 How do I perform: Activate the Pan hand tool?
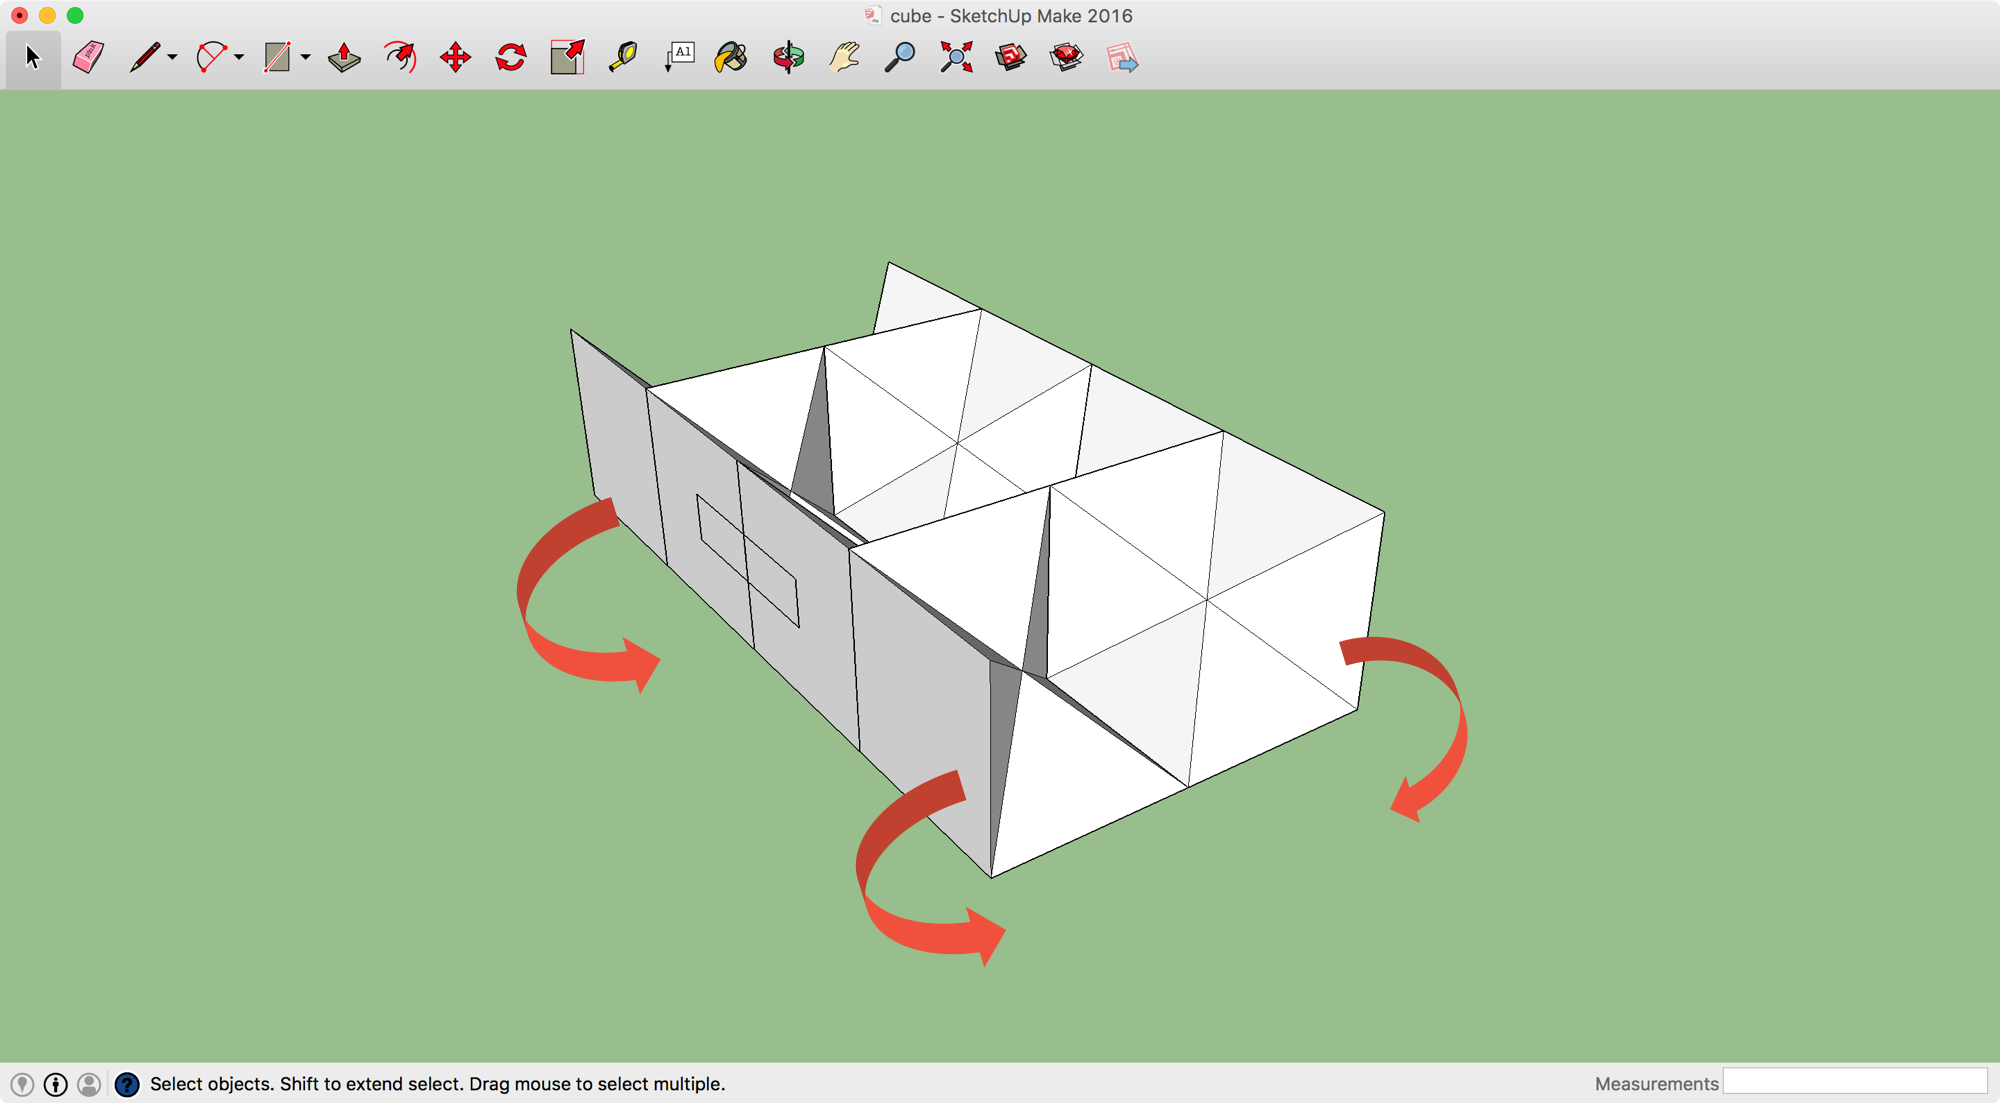tap(843, 58)
